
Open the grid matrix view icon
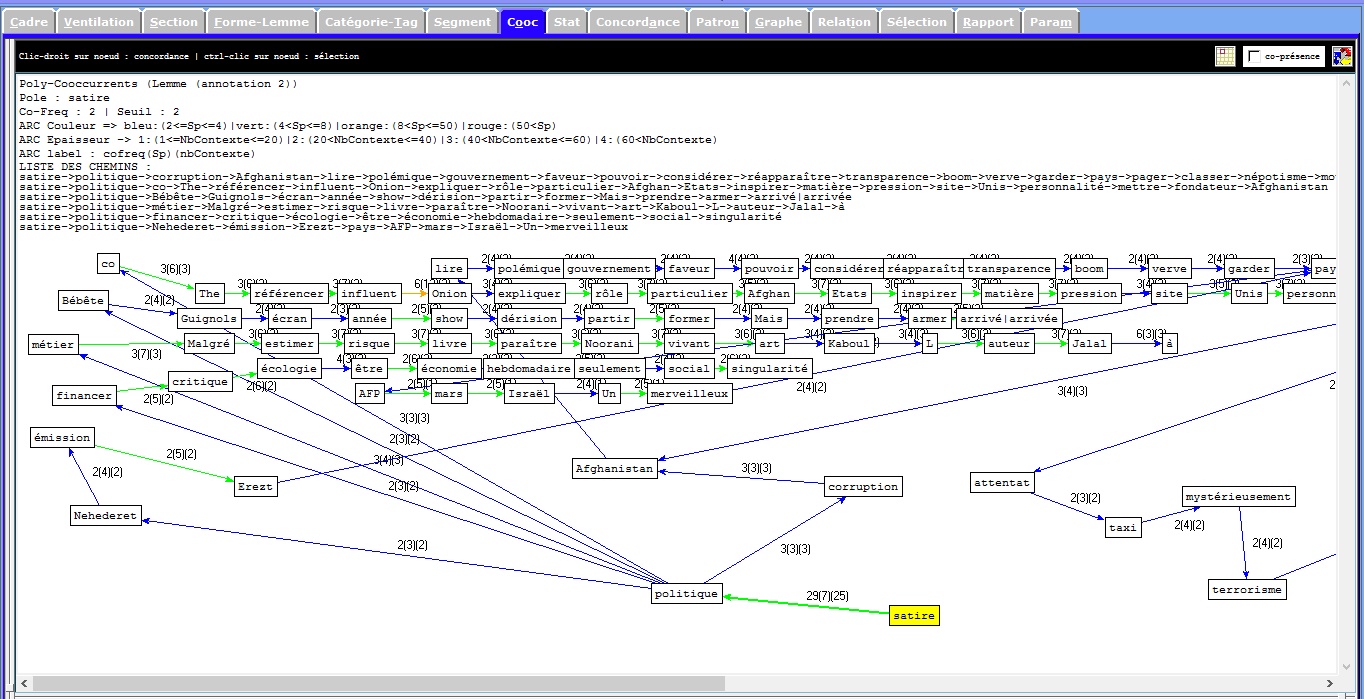tap(1225, 57)
